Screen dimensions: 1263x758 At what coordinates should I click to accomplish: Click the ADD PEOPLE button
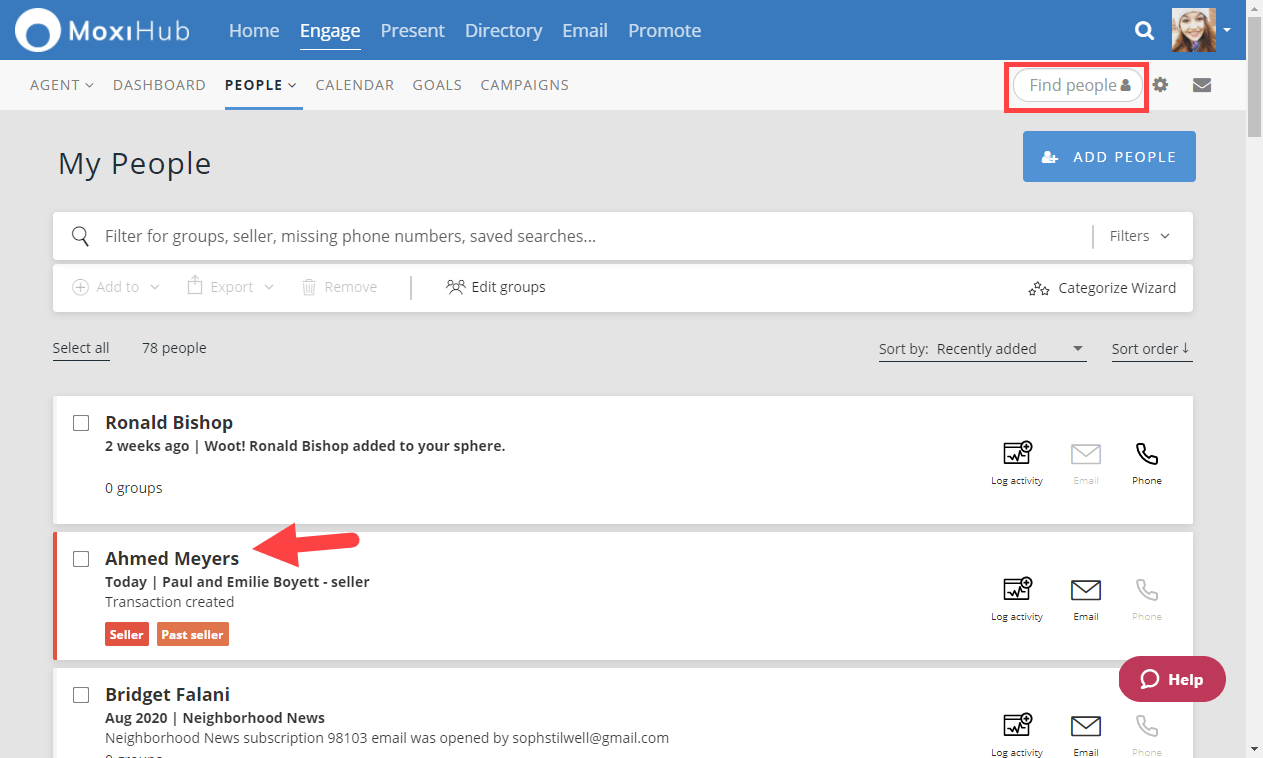click(1108, 156)
